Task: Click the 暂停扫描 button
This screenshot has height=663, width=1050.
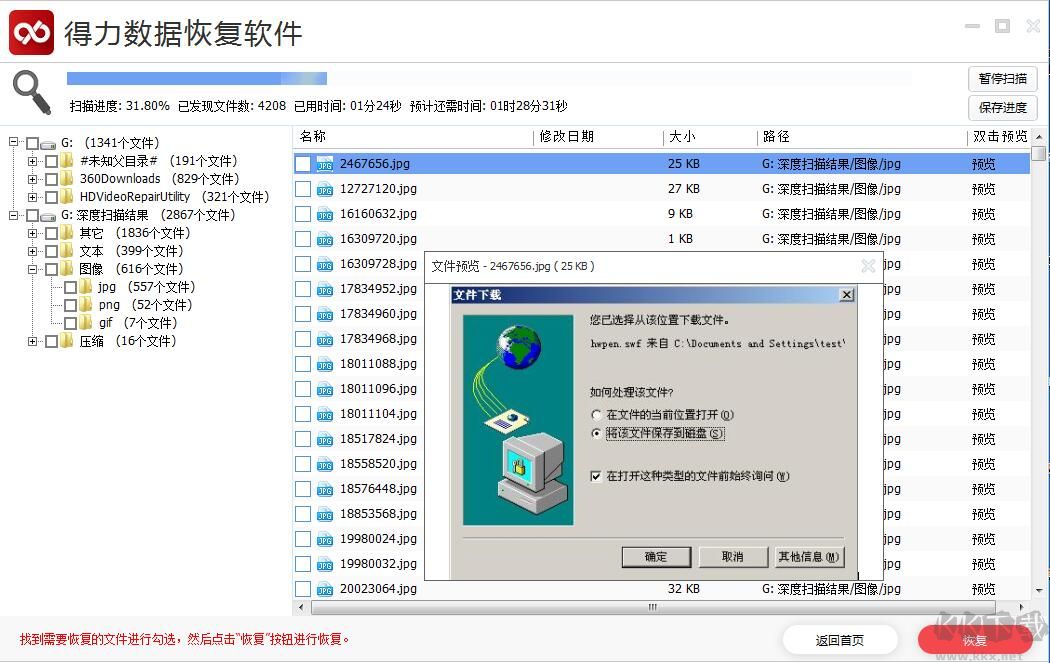Action: [x=1002, y=79]
